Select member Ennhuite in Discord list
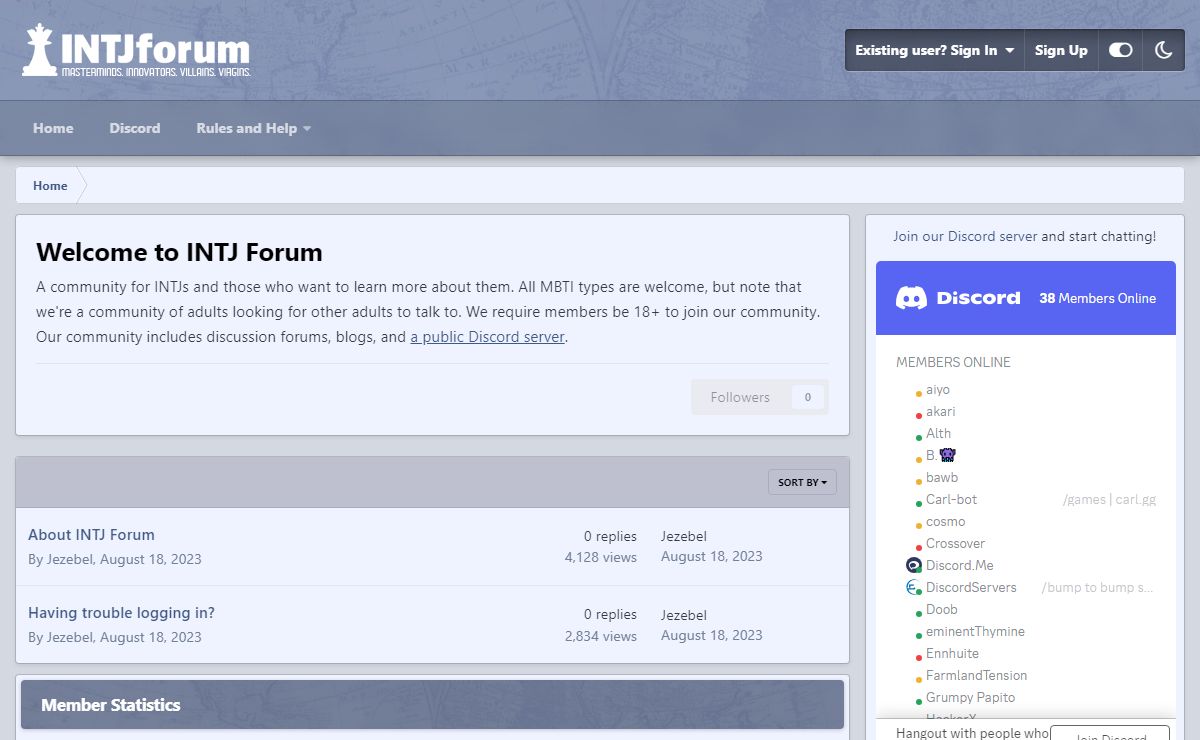Image resolution: width=1200 pixels, height=740 pixels. (x=952, y=653)
